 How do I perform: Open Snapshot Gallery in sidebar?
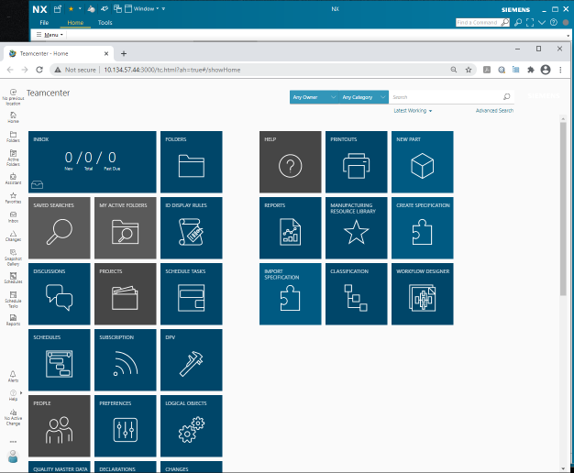[x=13, y=257]
